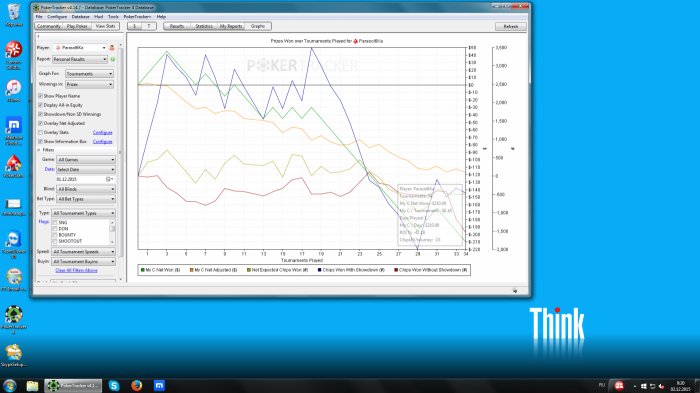Expand the Graph For Tournaments dropdown
This screenshot has height=393, width=700.
tap(90, 74)
